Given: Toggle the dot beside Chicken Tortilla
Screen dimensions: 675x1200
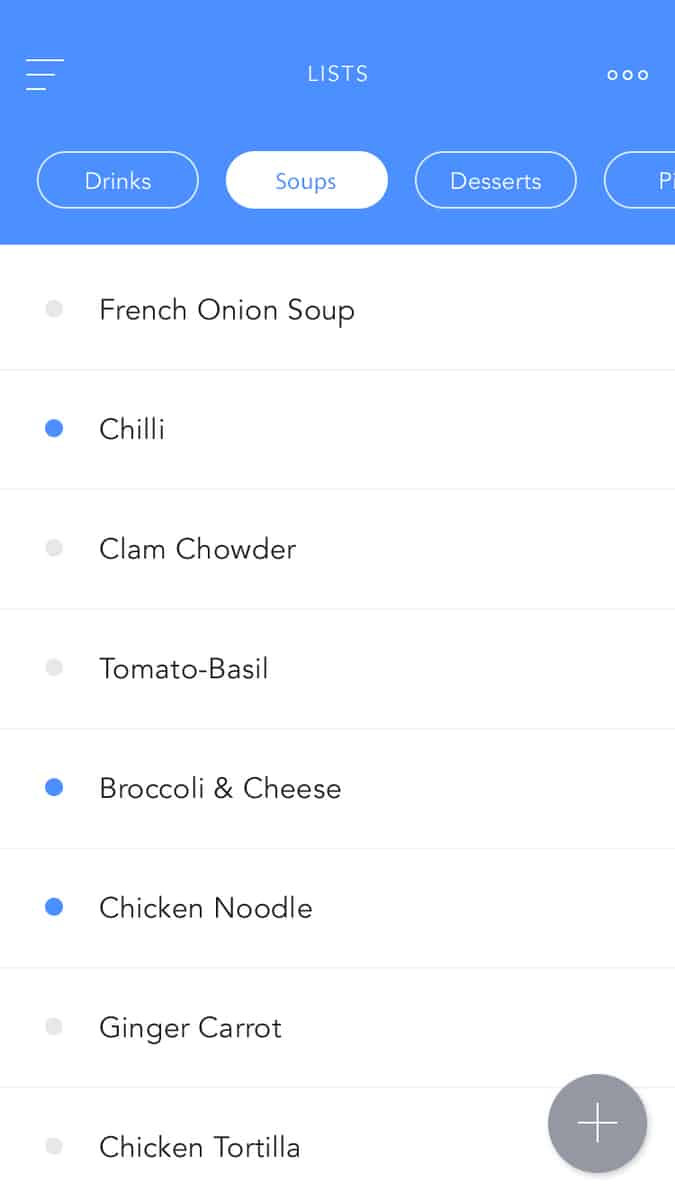Looking at the screenshot, I should (x=54, y=1146).
